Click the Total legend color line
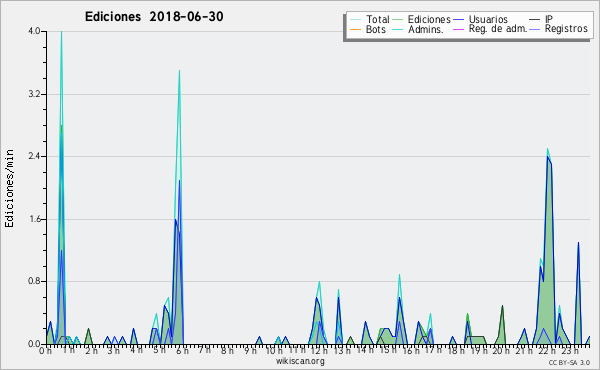The width and height of the screenshot is (600, 370). [355, 20]
